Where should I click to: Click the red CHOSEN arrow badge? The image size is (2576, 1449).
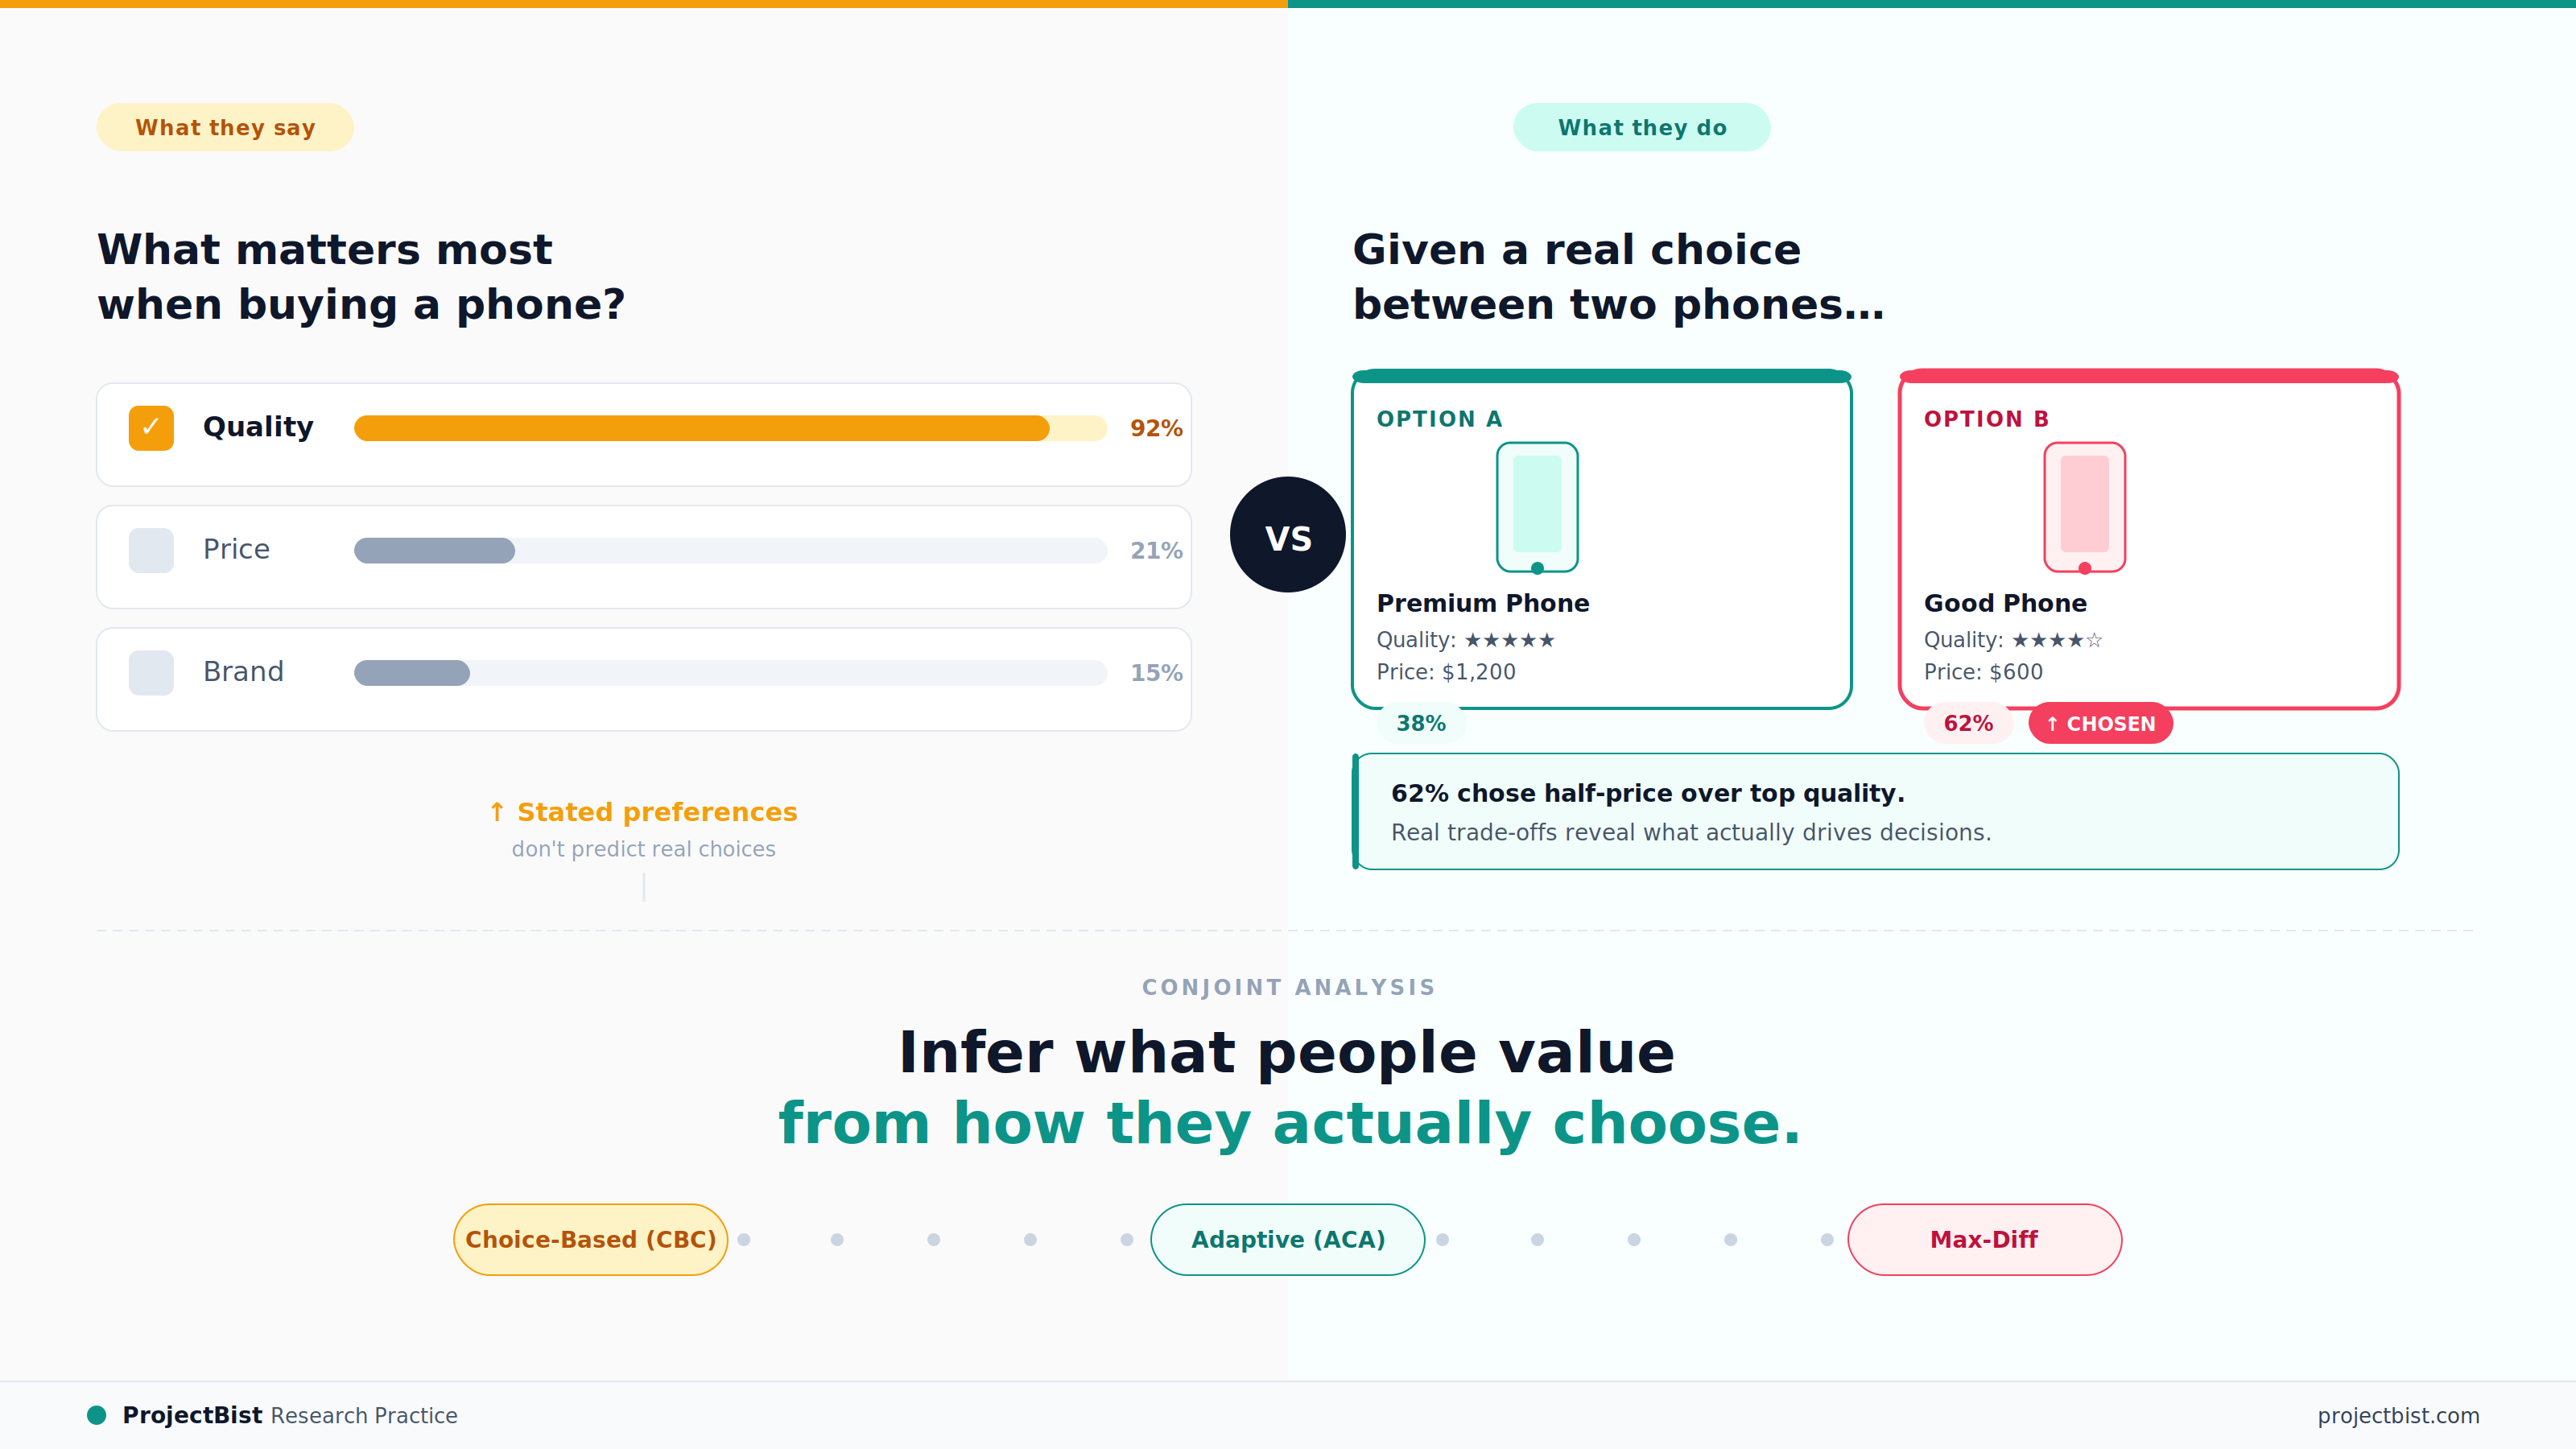pos(2100,723)
